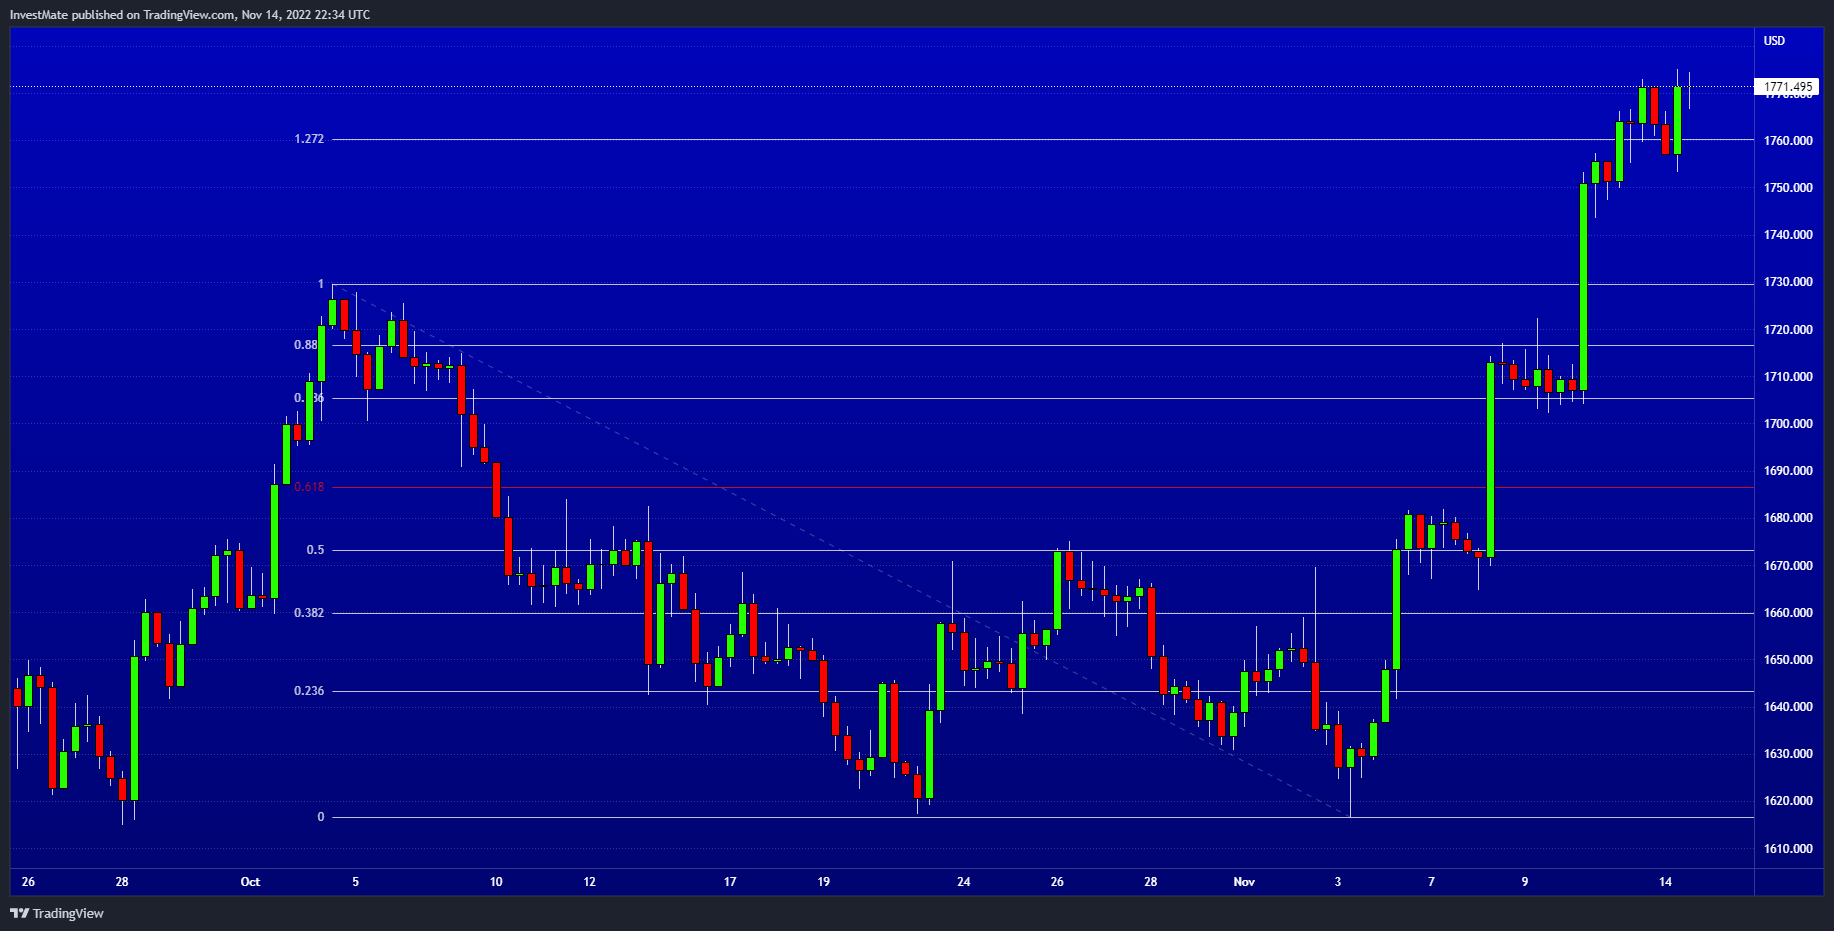Click the 1670.000 price axis label
This screenshot has height=931, width=1834.
[1788, 566]
